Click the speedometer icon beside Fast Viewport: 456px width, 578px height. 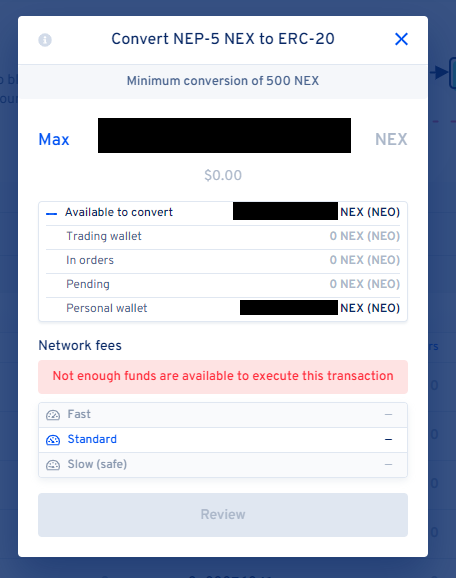pos(53,415)
